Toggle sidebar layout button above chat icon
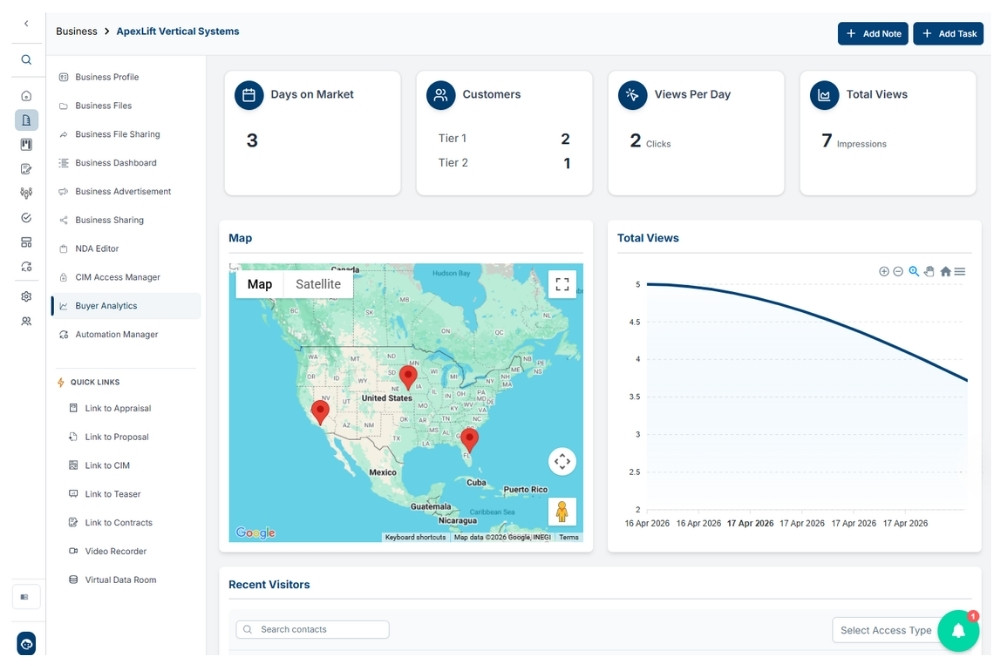The width and height of the screenshot is (1000, 666). (x=26, y=597)
